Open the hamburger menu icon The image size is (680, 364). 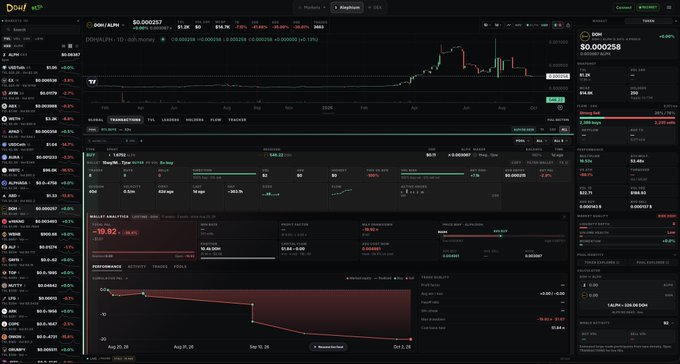[x=668, y=7]
